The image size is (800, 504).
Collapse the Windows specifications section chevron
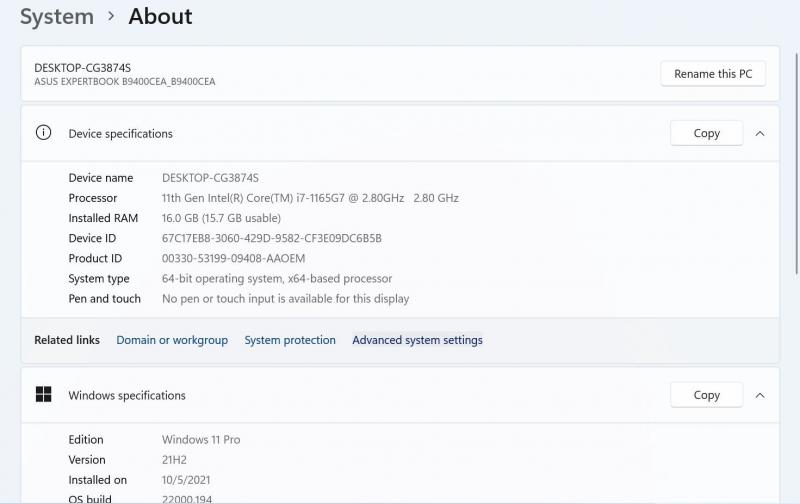click(760, 395)
